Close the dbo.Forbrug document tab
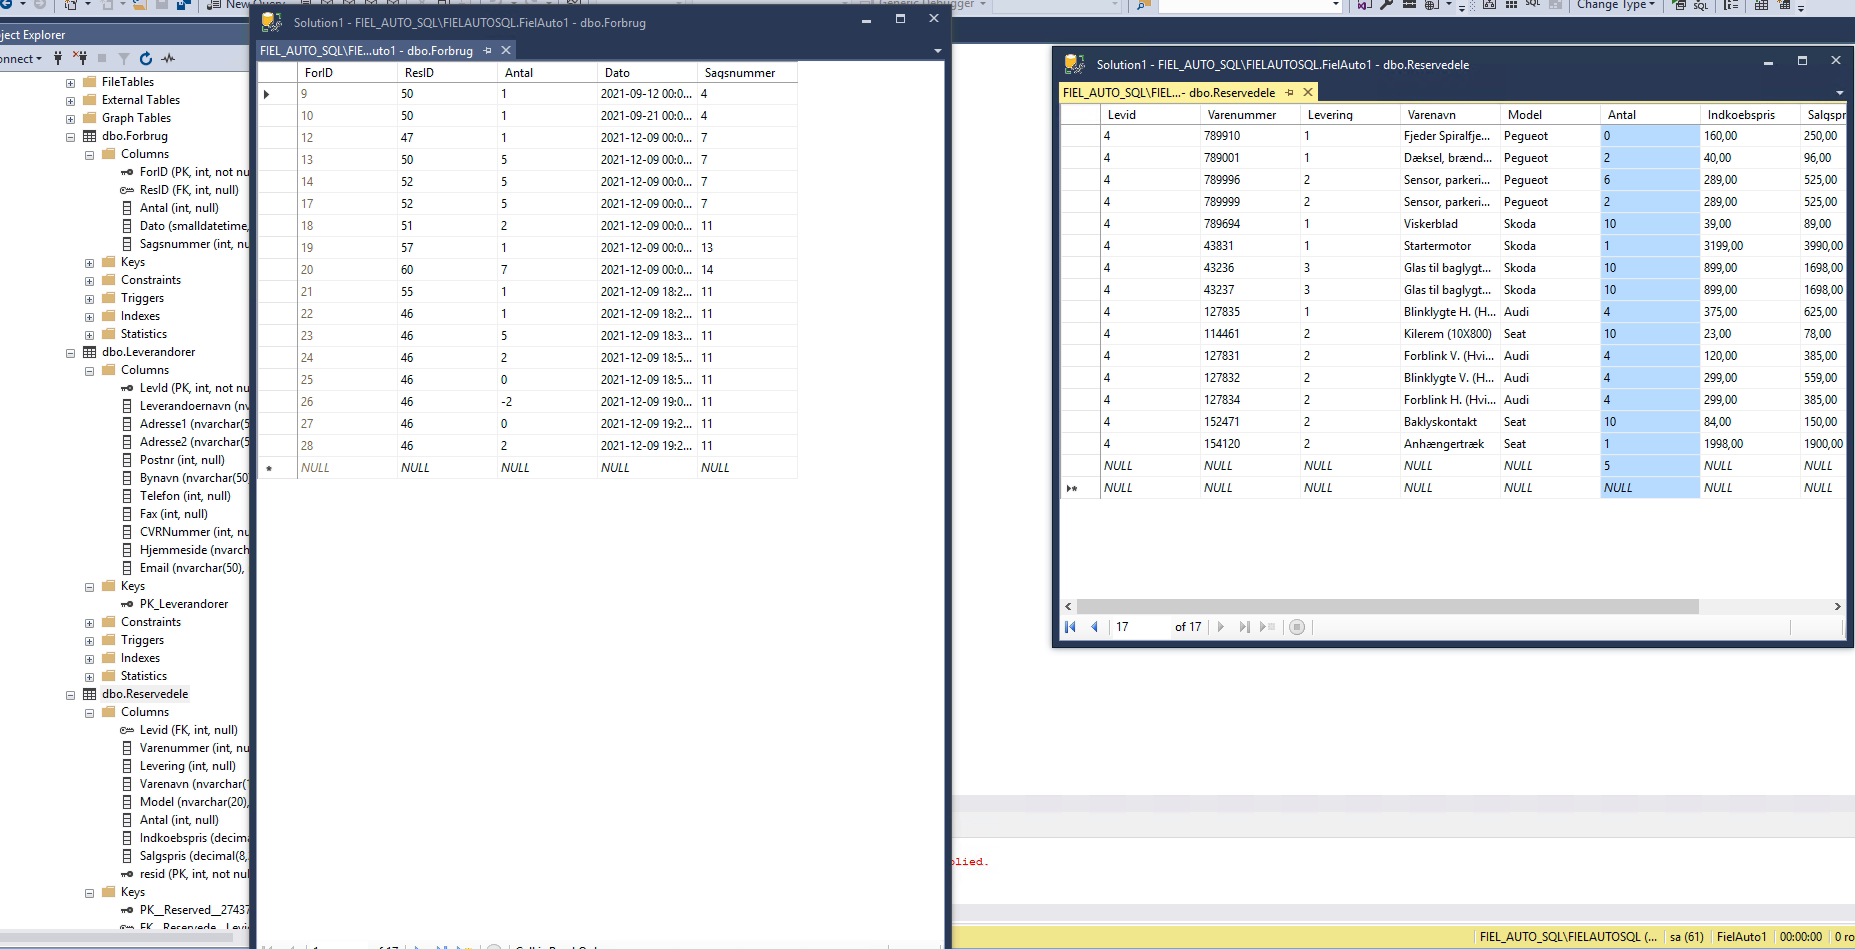 (506, 50)
